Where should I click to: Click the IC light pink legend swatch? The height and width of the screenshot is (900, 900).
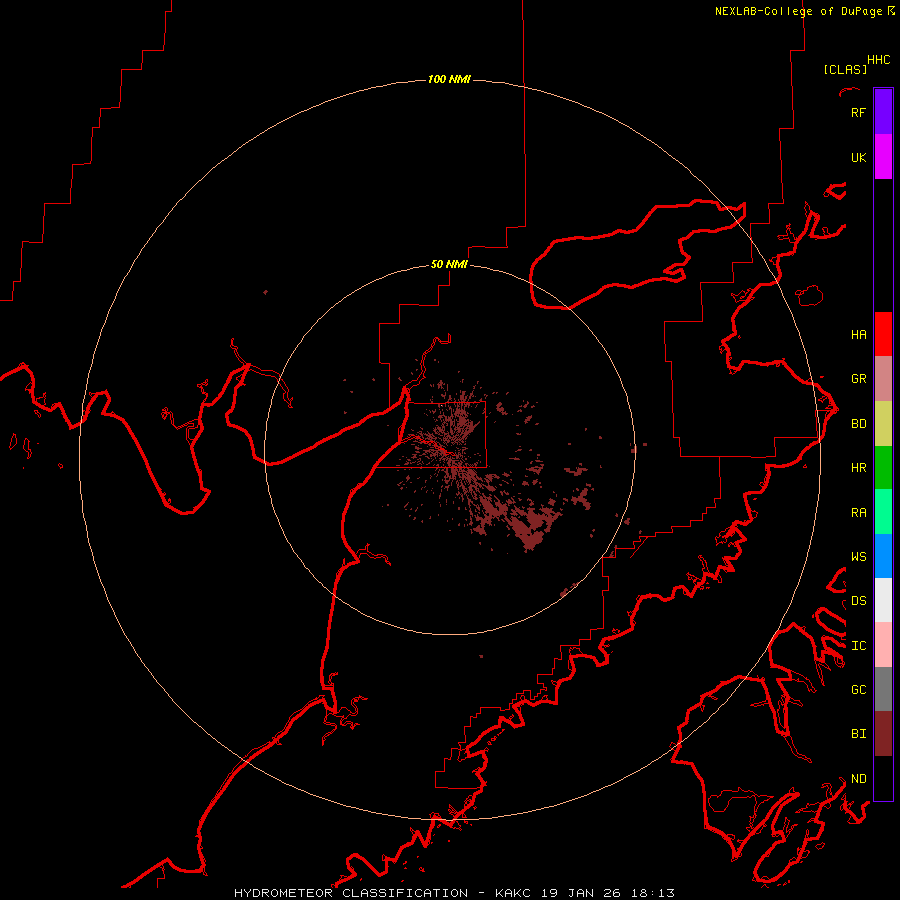(883, 645)
